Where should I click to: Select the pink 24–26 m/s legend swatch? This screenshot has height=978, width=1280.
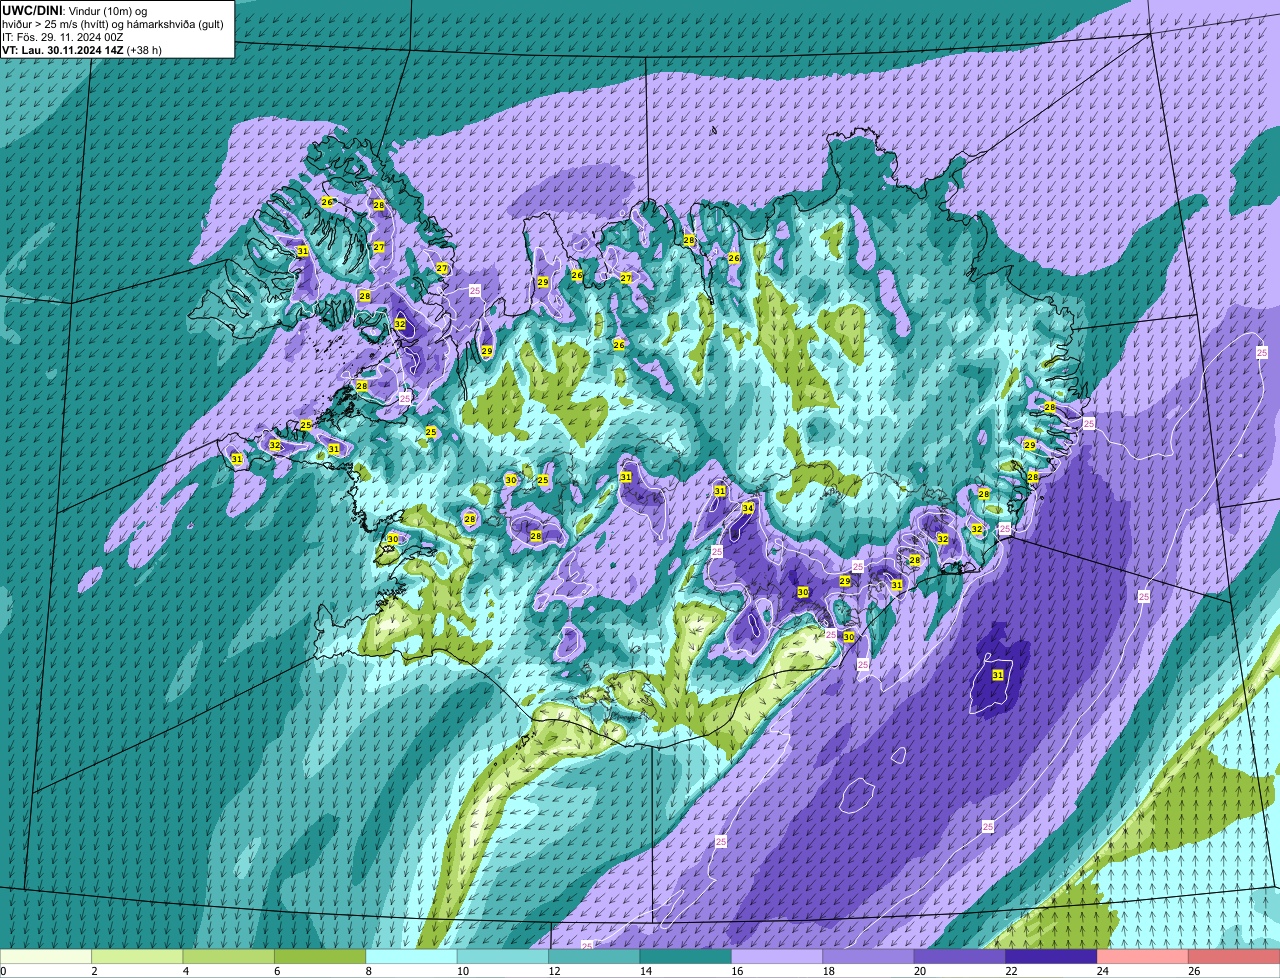[x=1143, y=957]
